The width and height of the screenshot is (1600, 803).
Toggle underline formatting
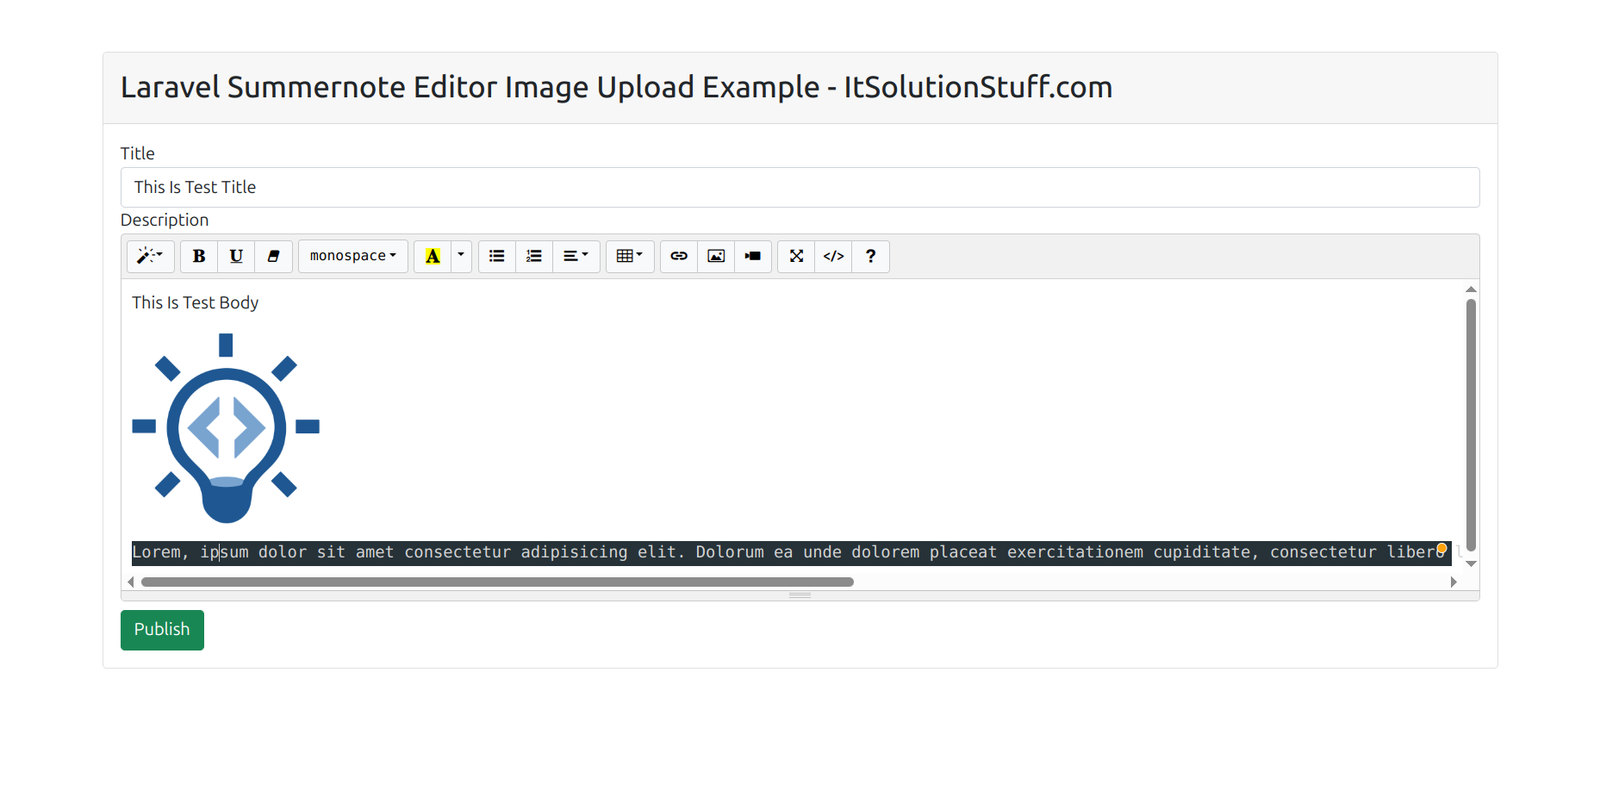236,256
